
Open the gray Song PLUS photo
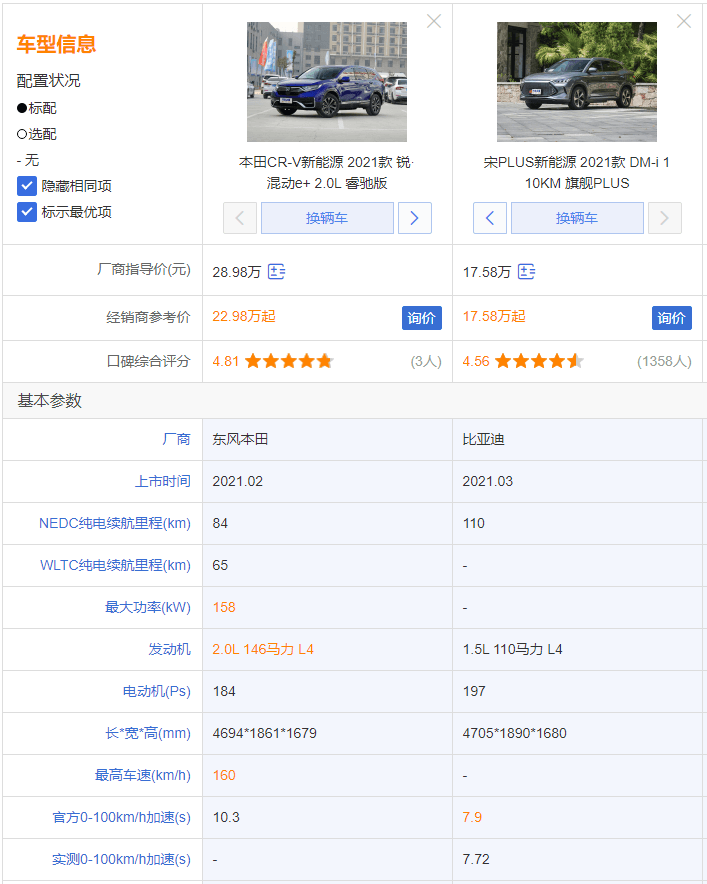point(577,82)
